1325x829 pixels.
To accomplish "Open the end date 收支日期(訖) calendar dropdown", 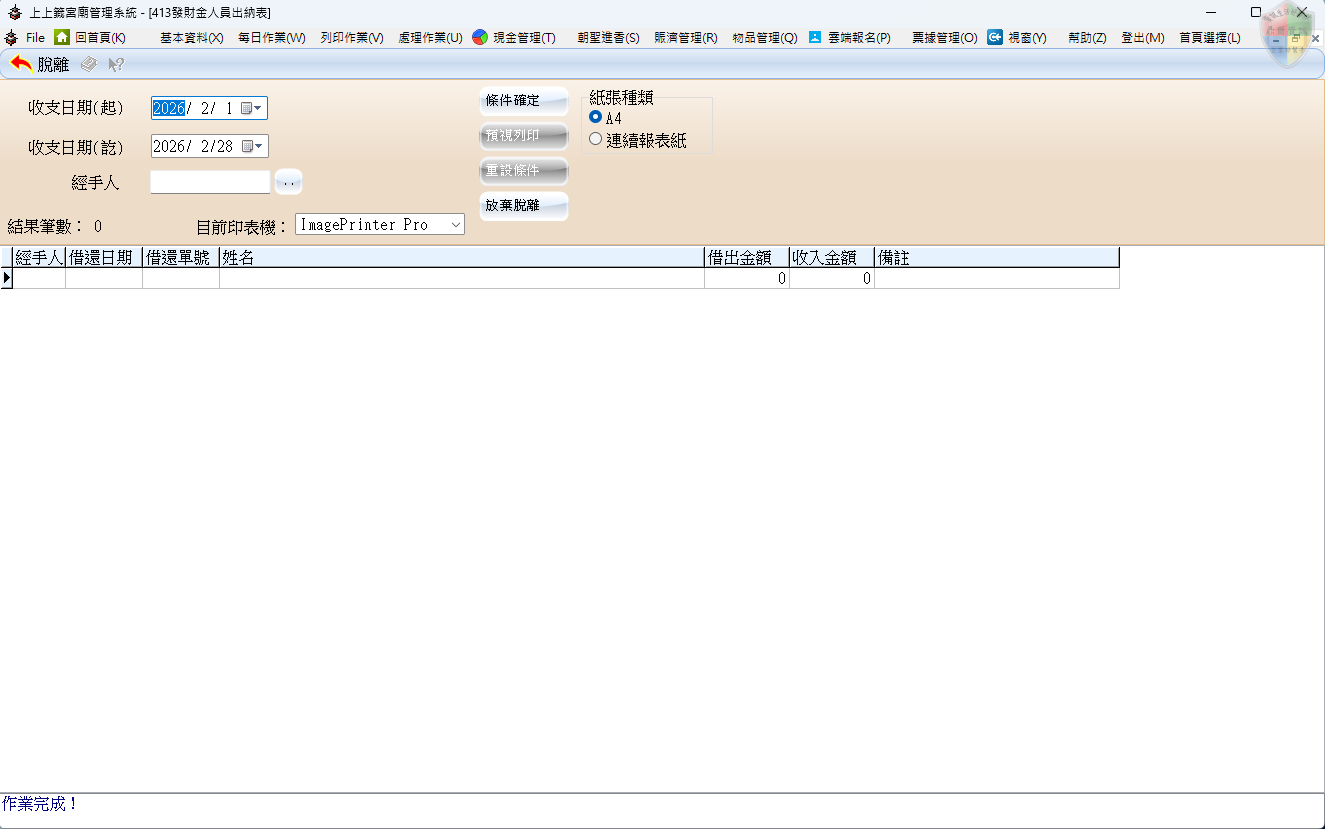I will (254, 146).
